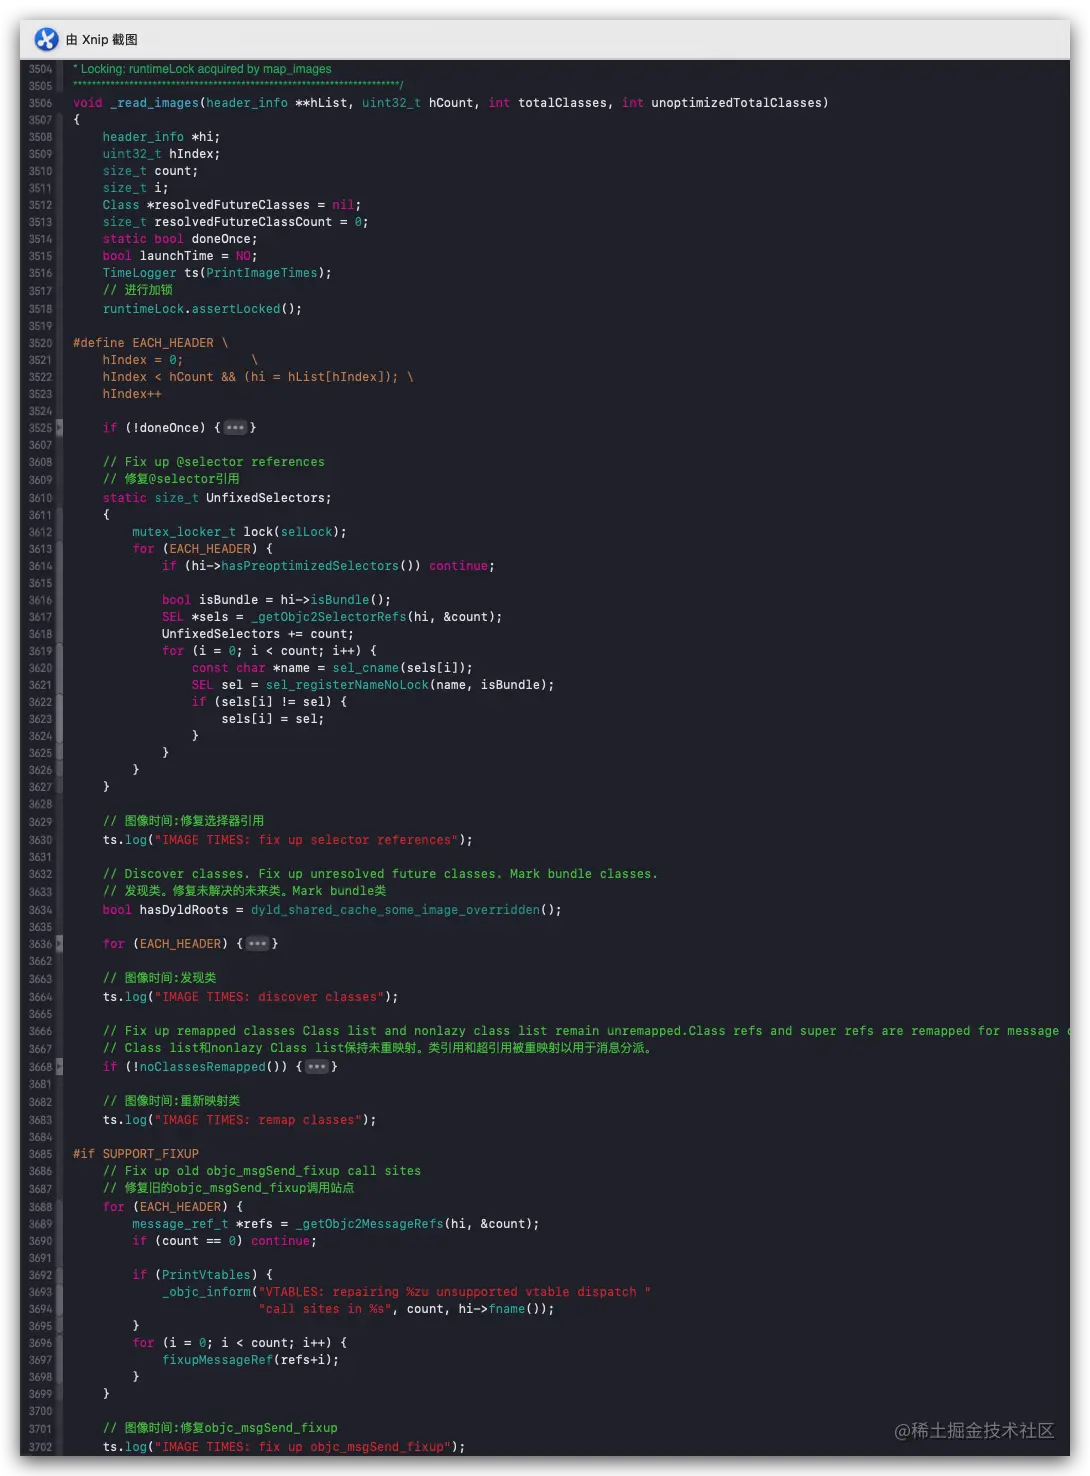The image size is (1090, 1476).
Task: Click string 'IMAGE TIMES: discover classes'
Action: coord(269,997)
